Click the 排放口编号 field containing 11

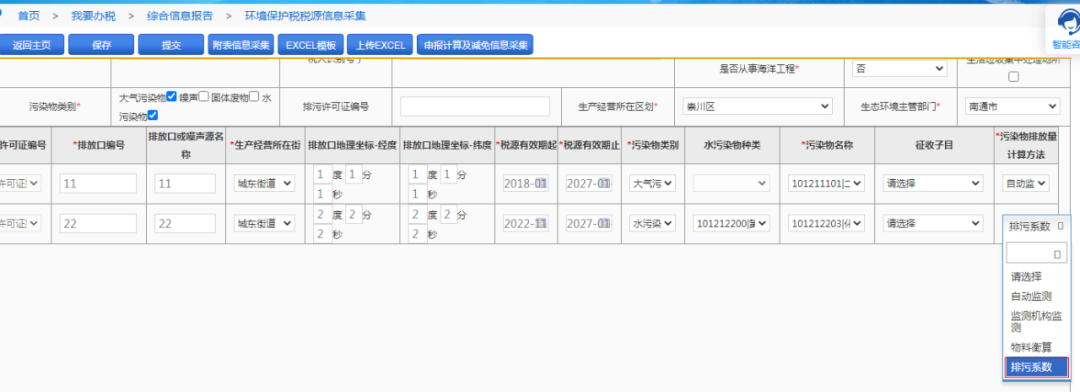[98, 183]
